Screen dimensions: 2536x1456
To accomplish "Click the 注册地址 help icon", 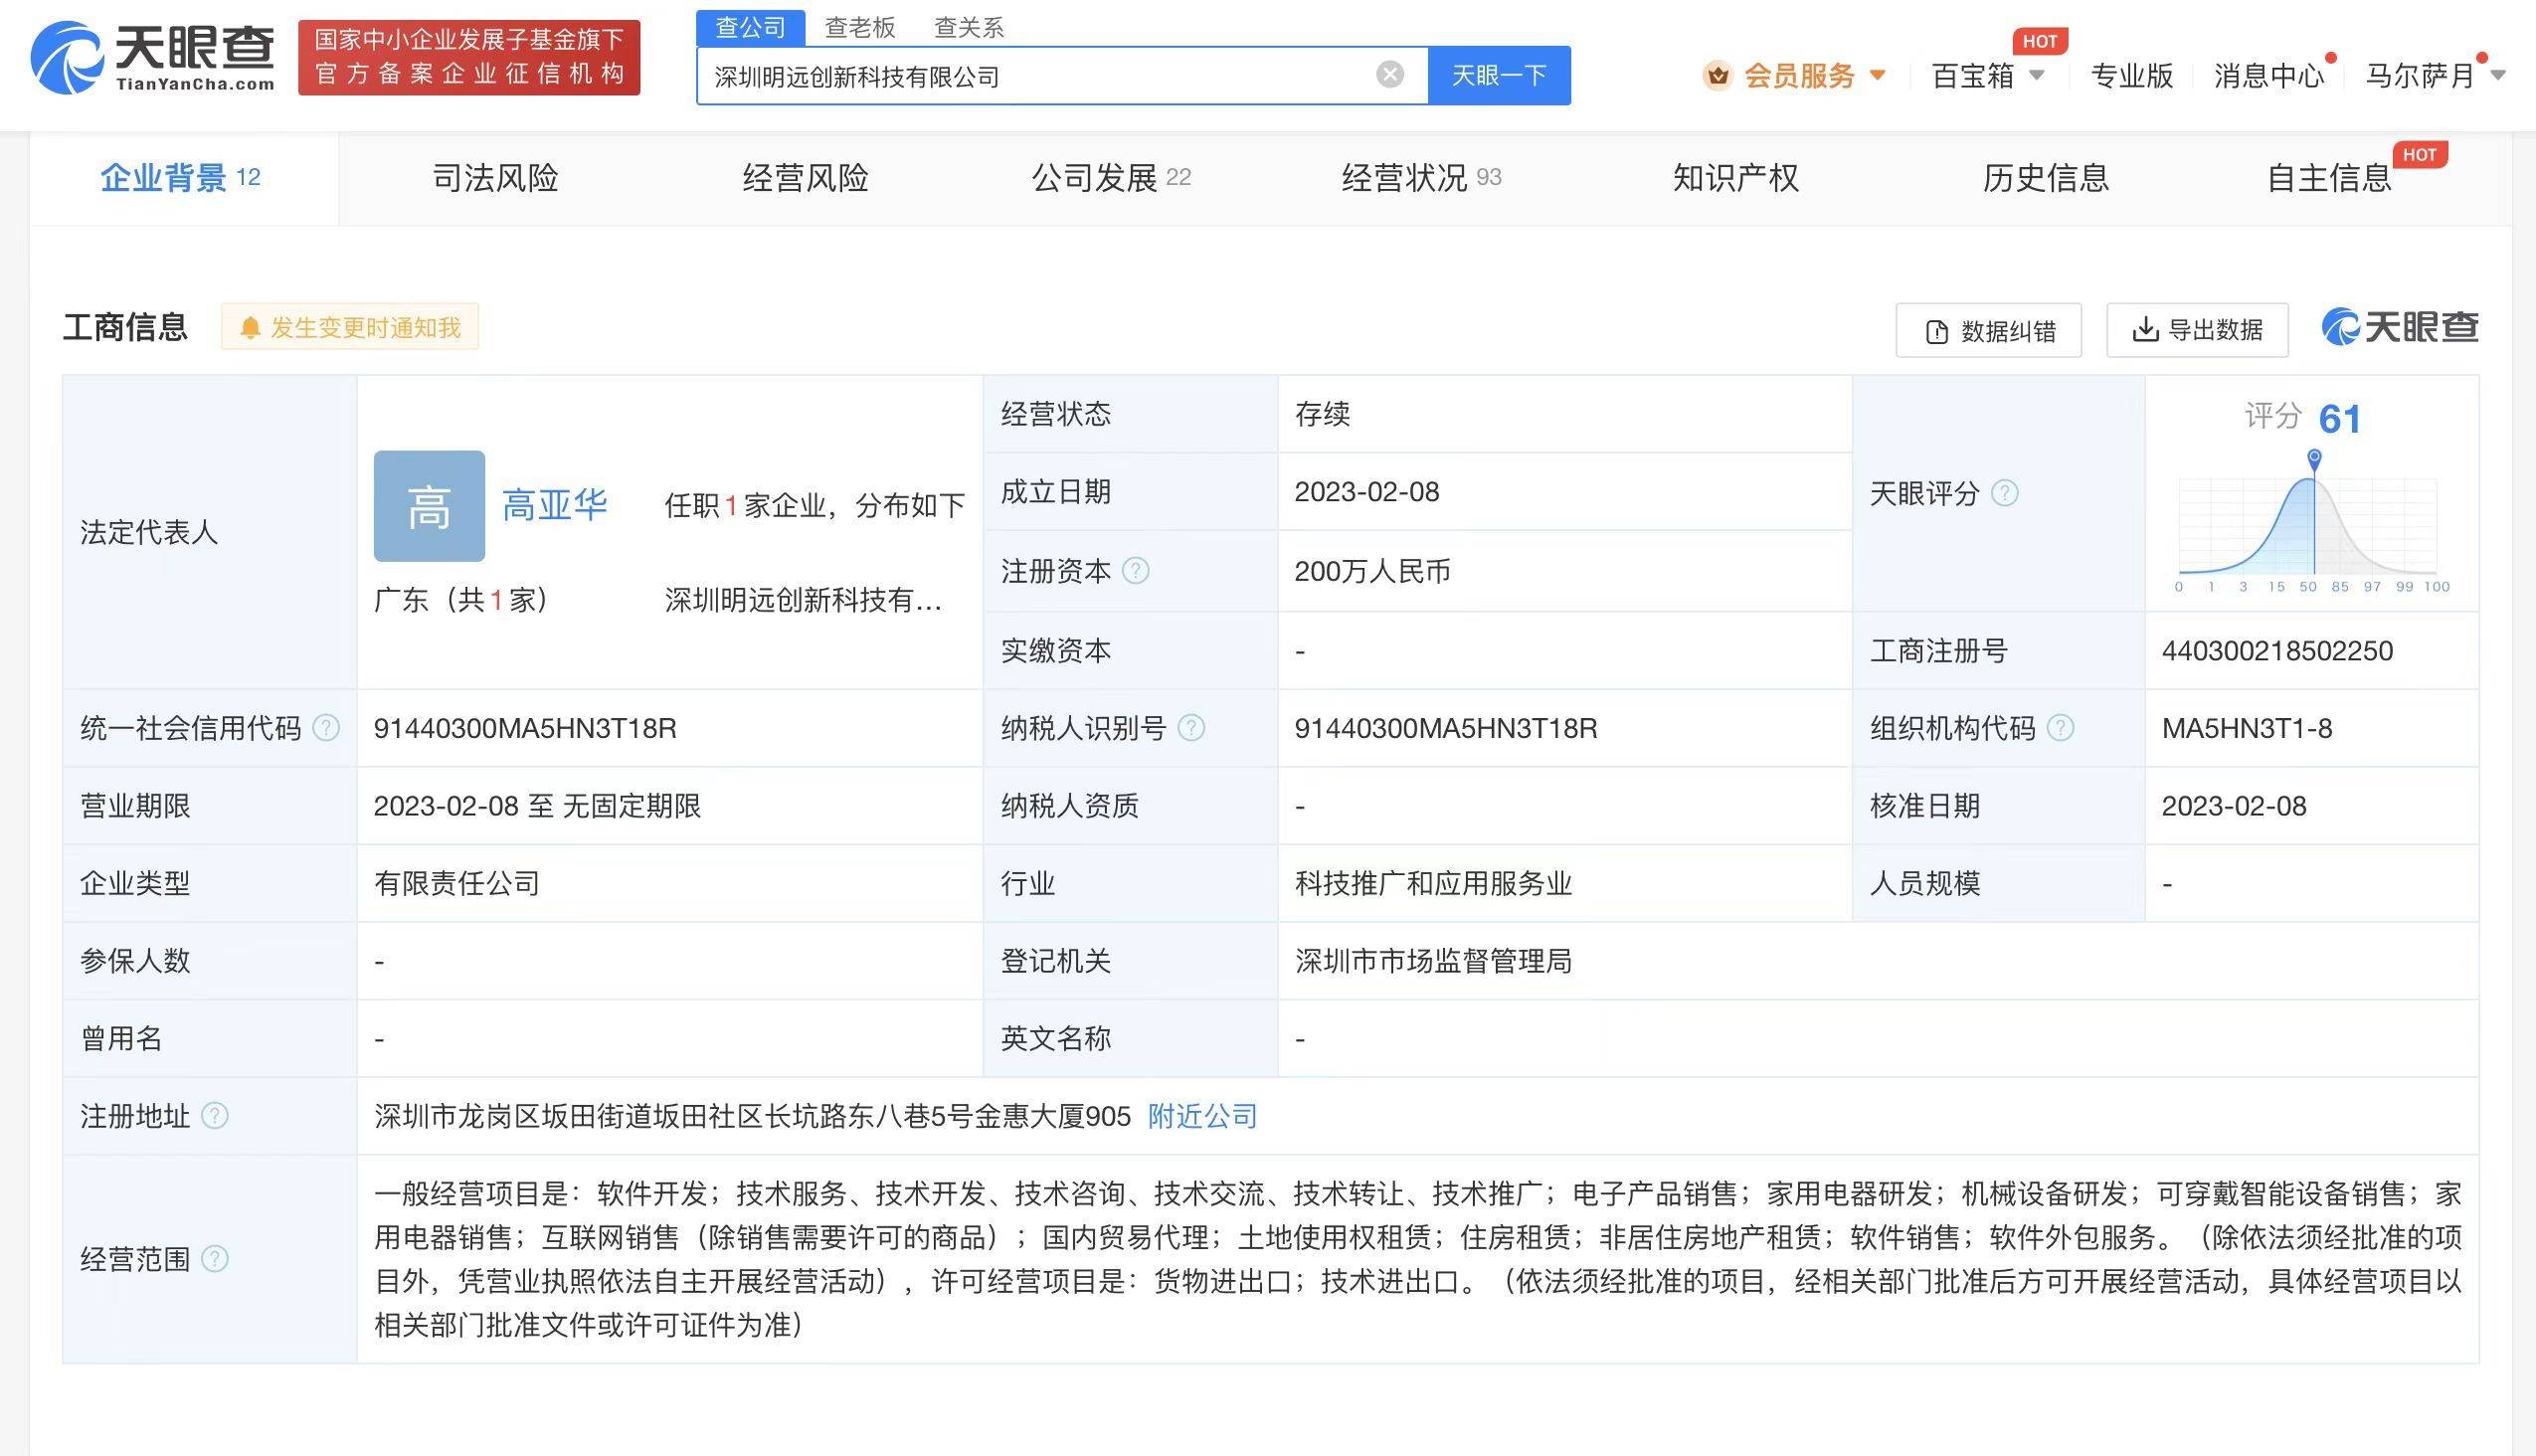I will tap(215, 1116).
